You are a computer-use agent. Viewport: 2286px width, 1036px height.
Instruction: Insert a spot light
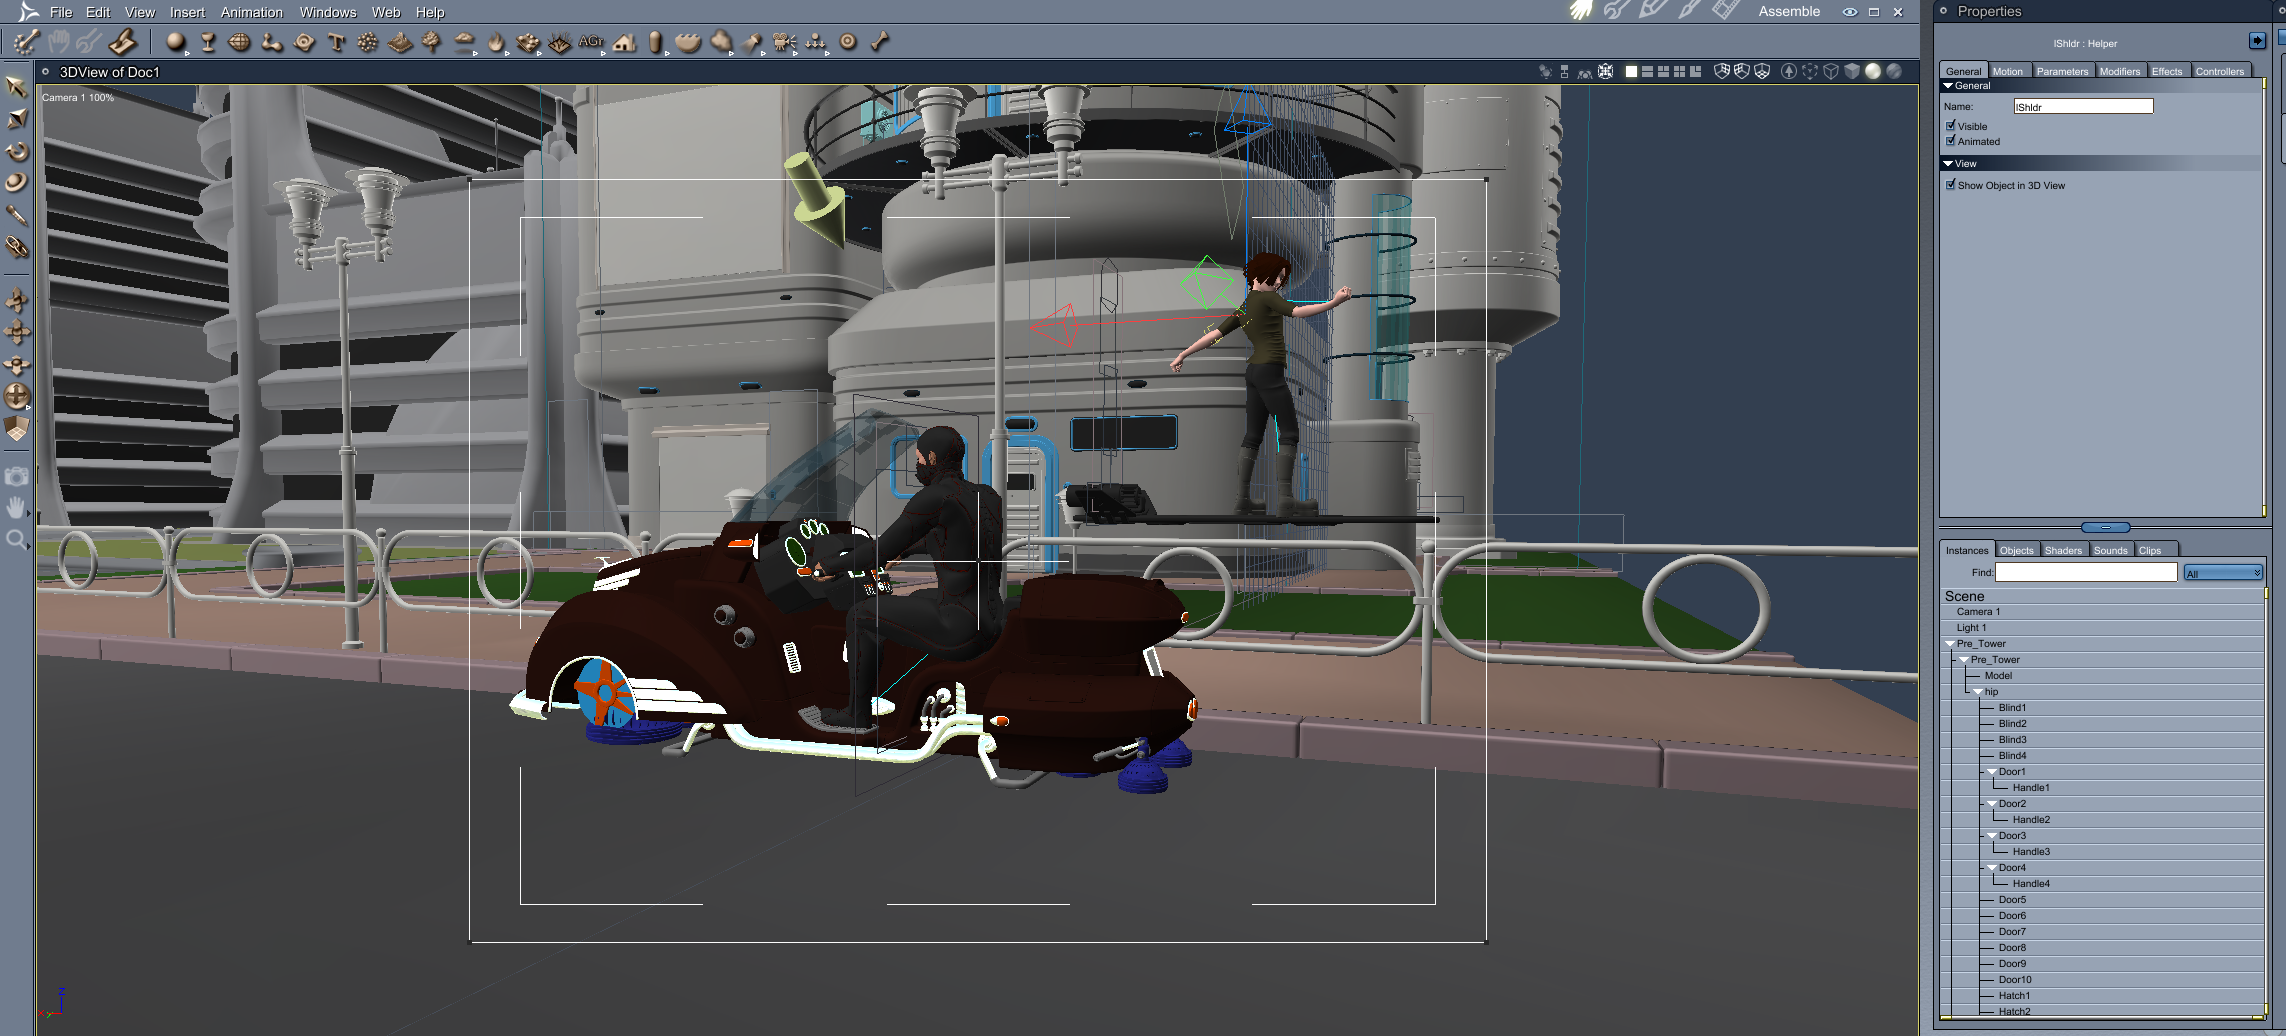[x=752, y=42]
